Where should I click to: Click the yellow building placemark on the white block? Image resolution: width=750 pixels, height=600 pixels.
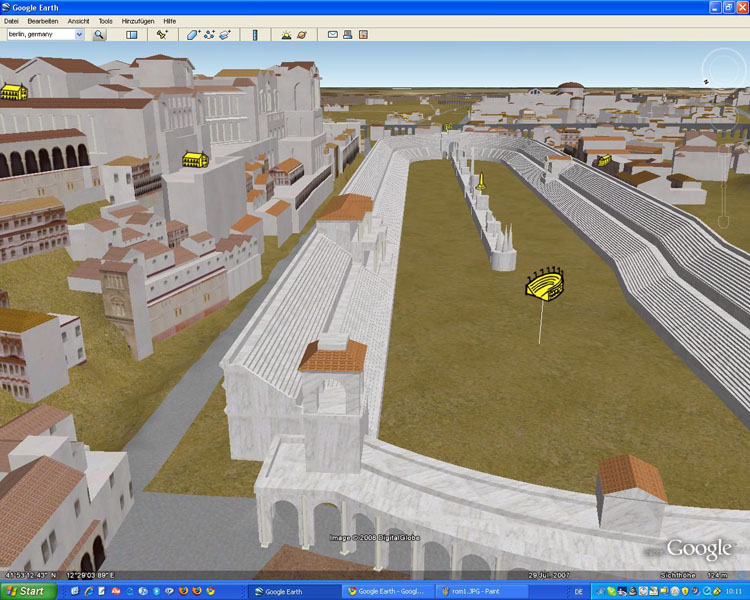click(195, 159)
